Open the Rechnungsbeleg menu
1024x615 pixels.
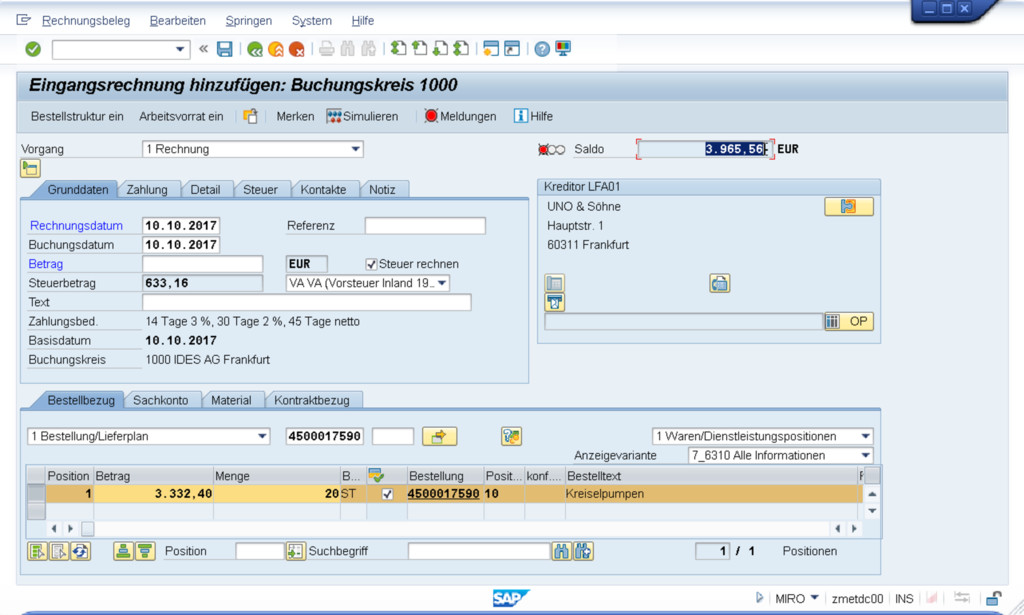(x=86, y=21)
